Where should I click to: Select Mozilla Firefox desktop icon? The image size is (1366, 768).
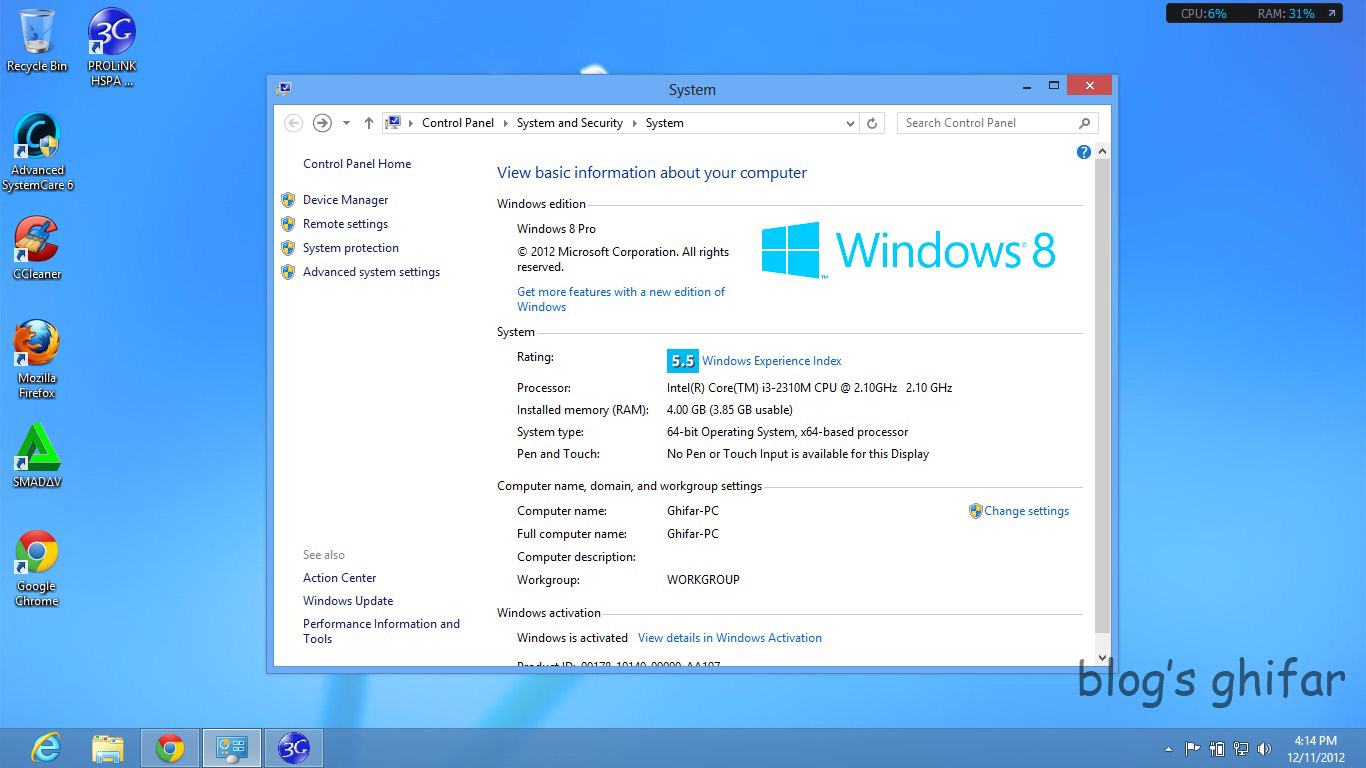37,359
